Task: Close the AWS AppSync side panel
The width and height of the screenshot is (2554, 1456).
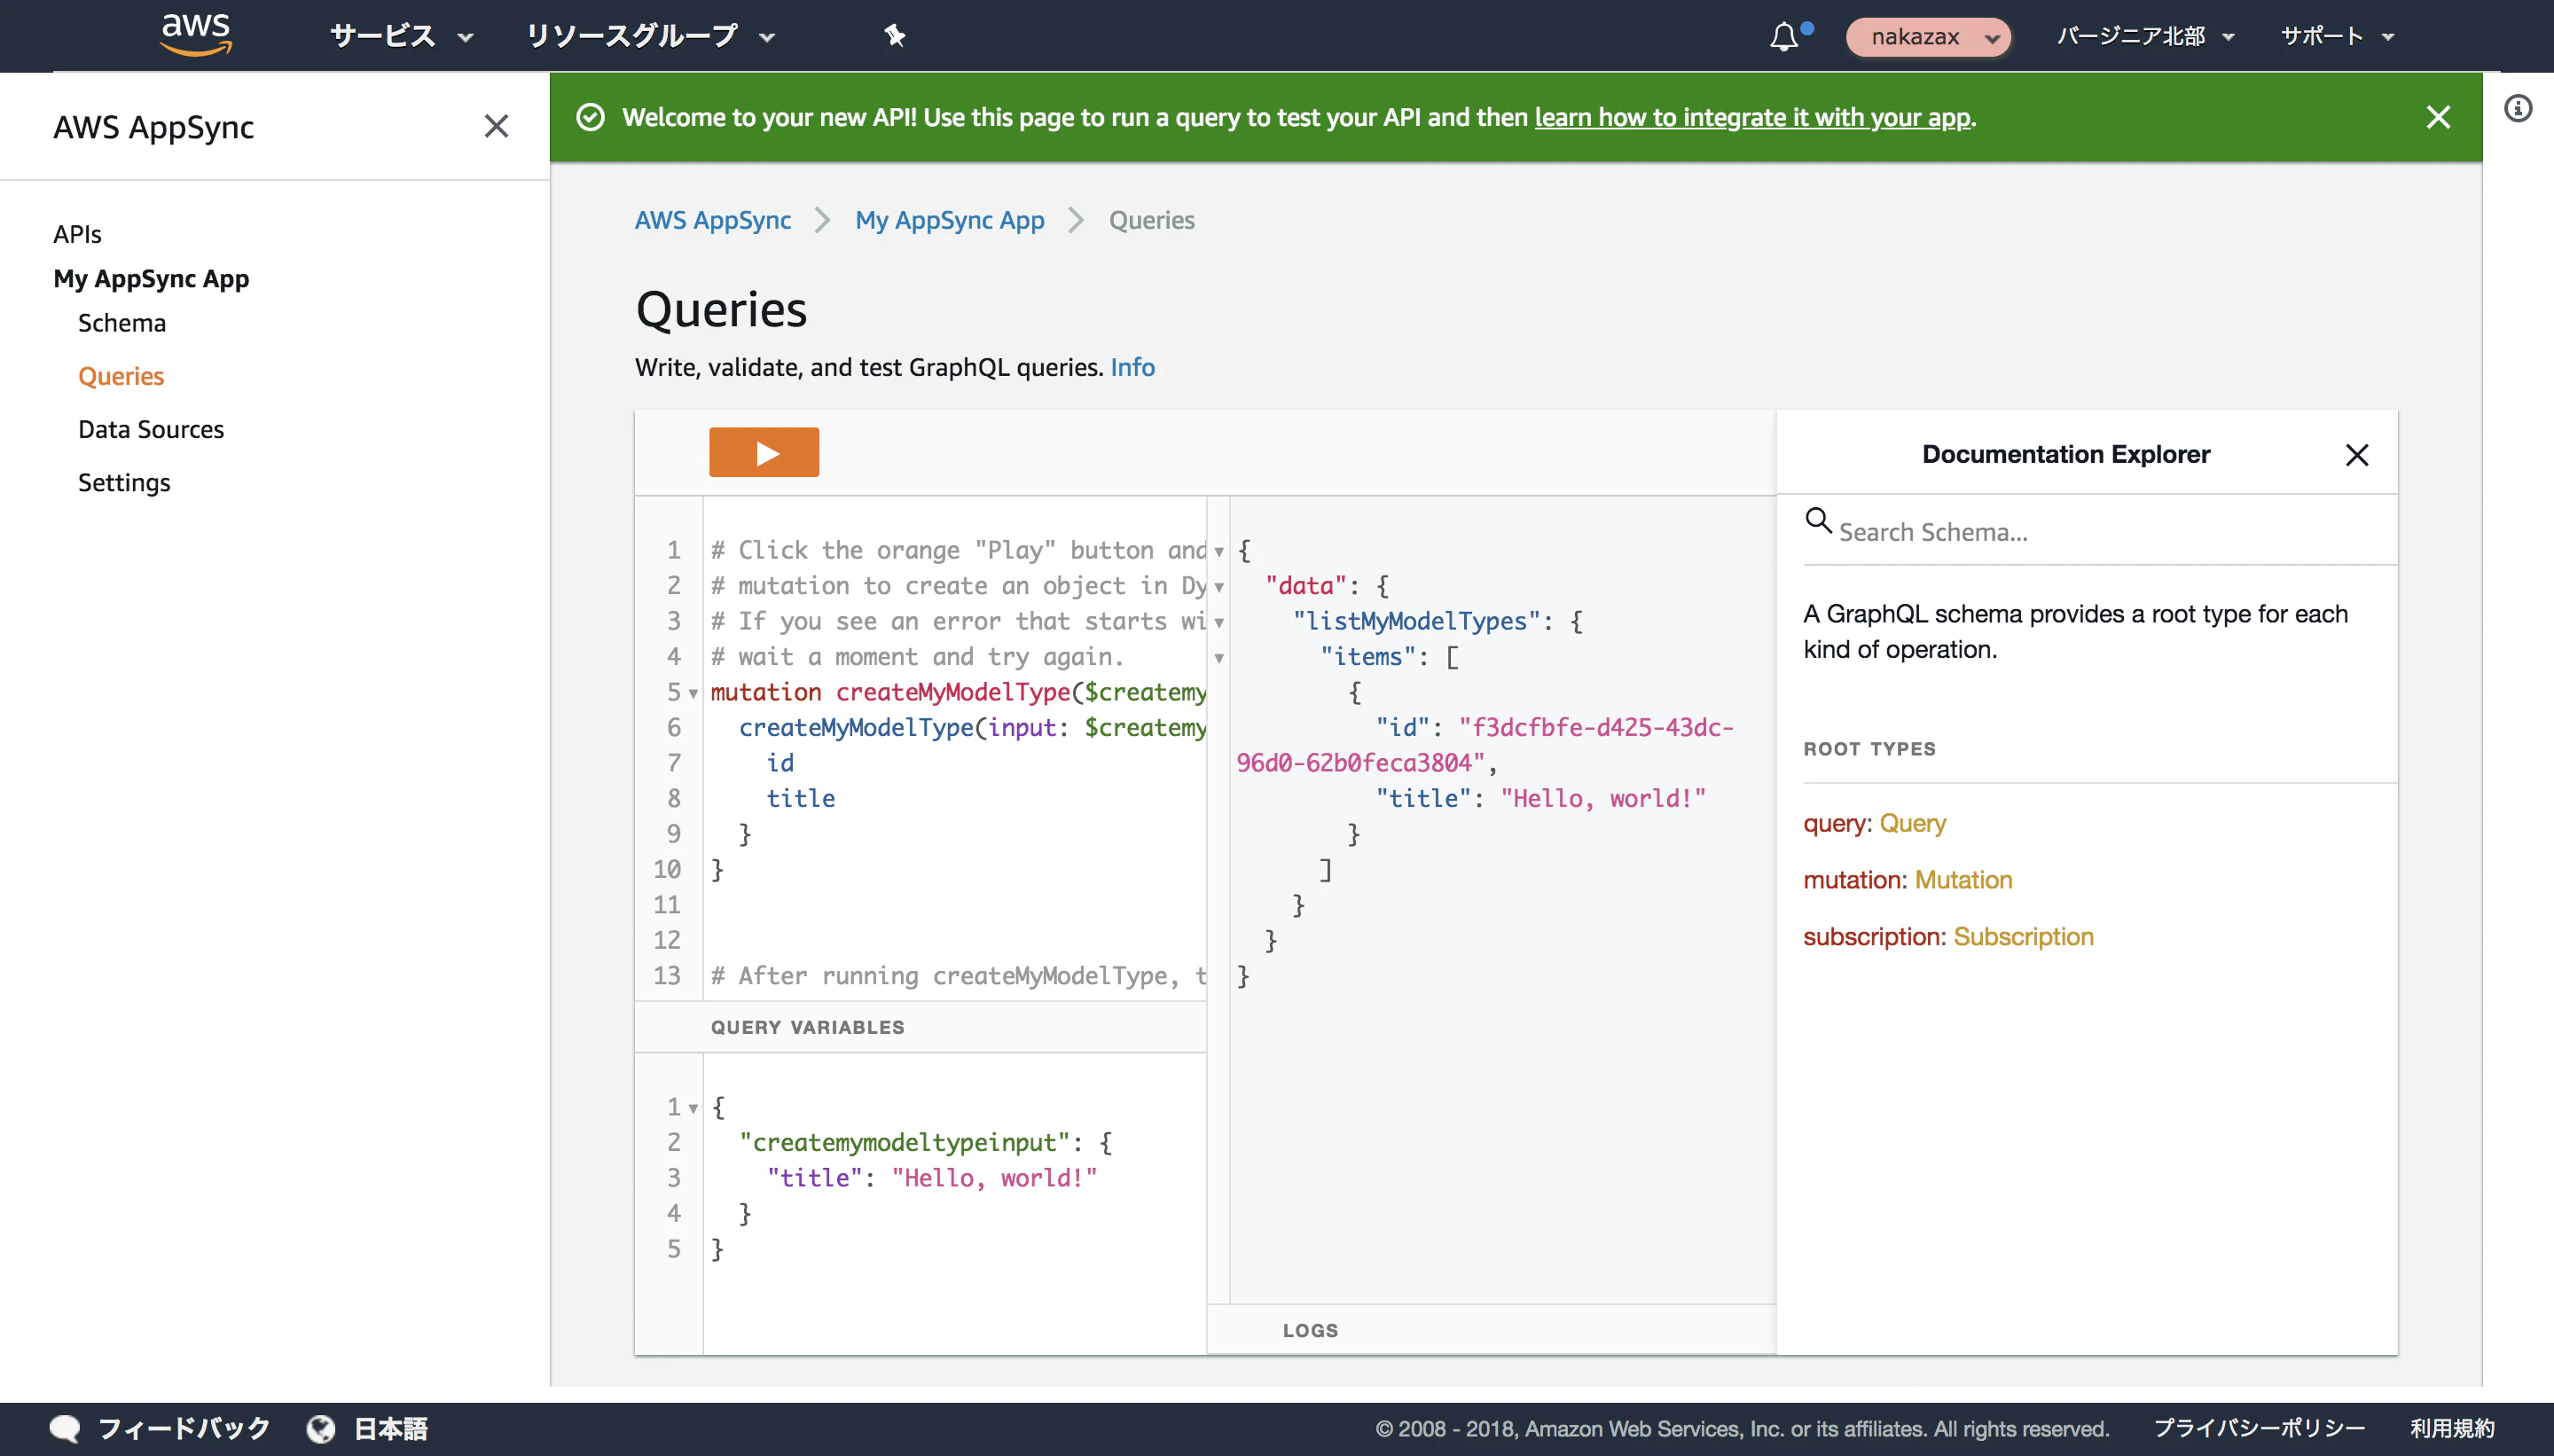Action: pos(496,126)
